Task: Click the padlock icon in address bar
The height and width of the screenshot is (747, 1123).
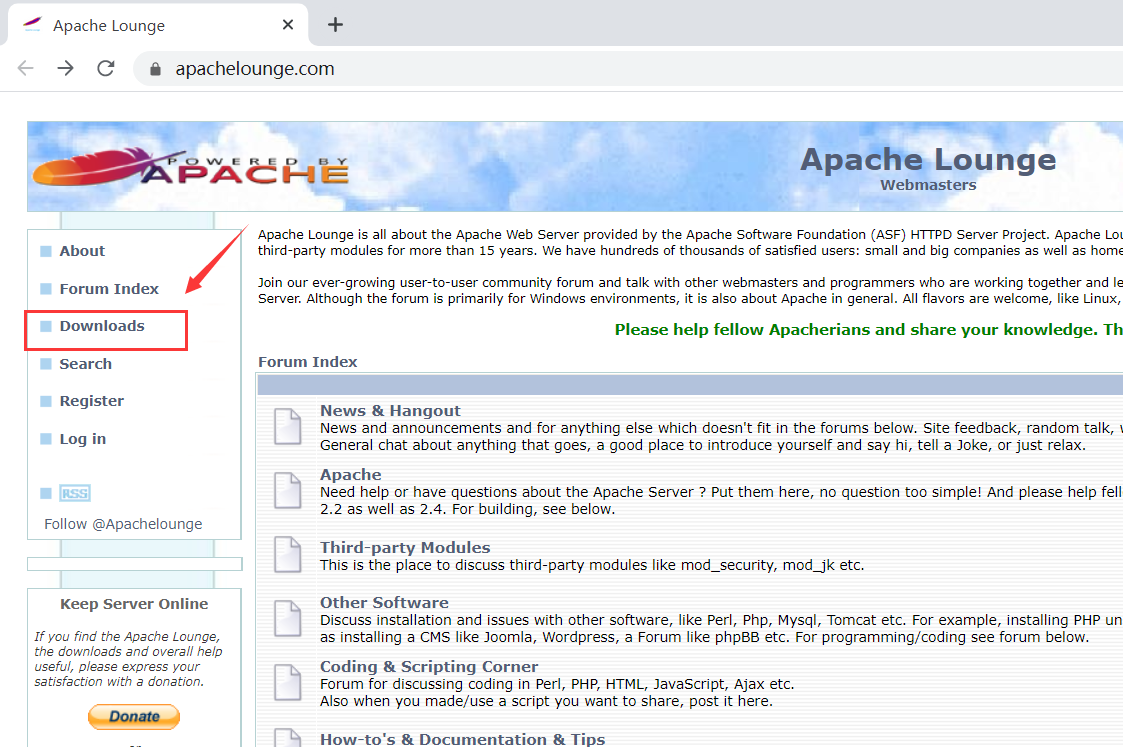Action: [153, 68]
